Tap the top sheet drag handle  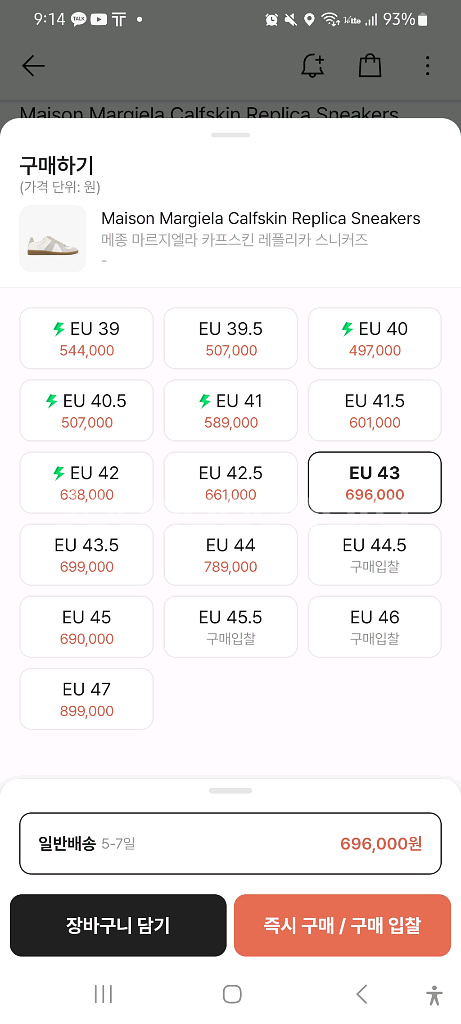230,135
